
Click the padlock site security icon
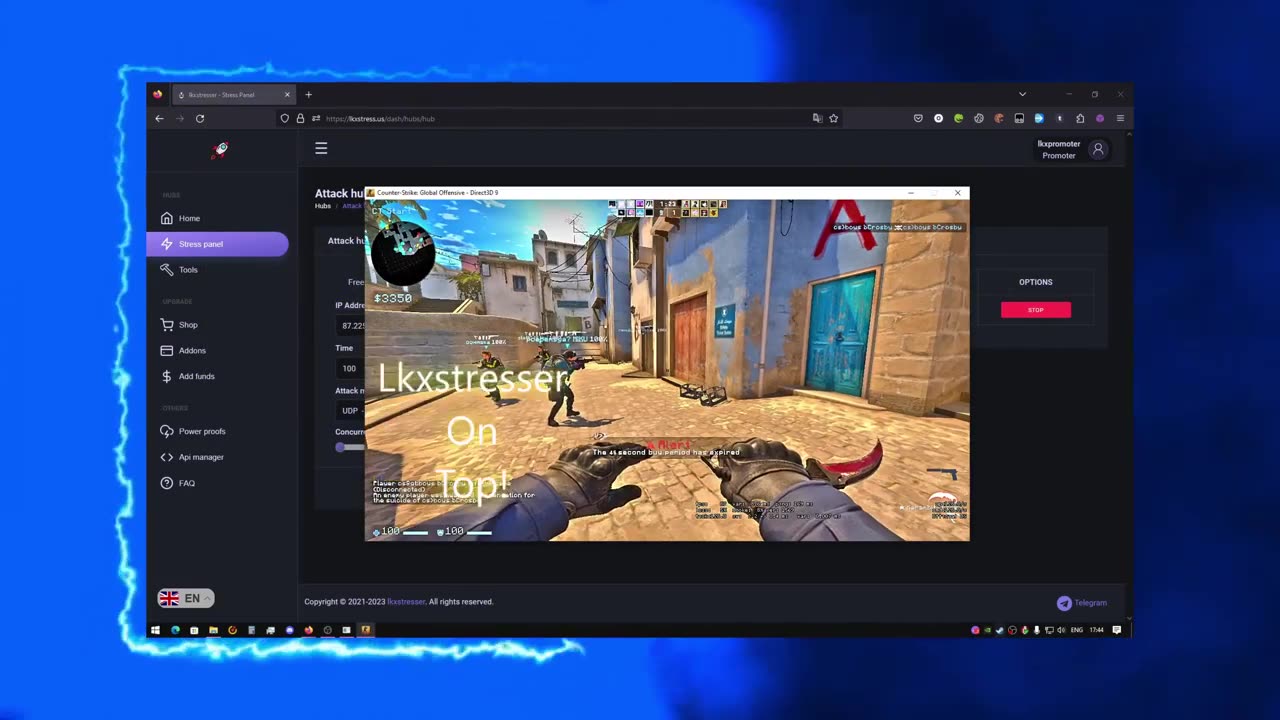click(x=300, y=118)
